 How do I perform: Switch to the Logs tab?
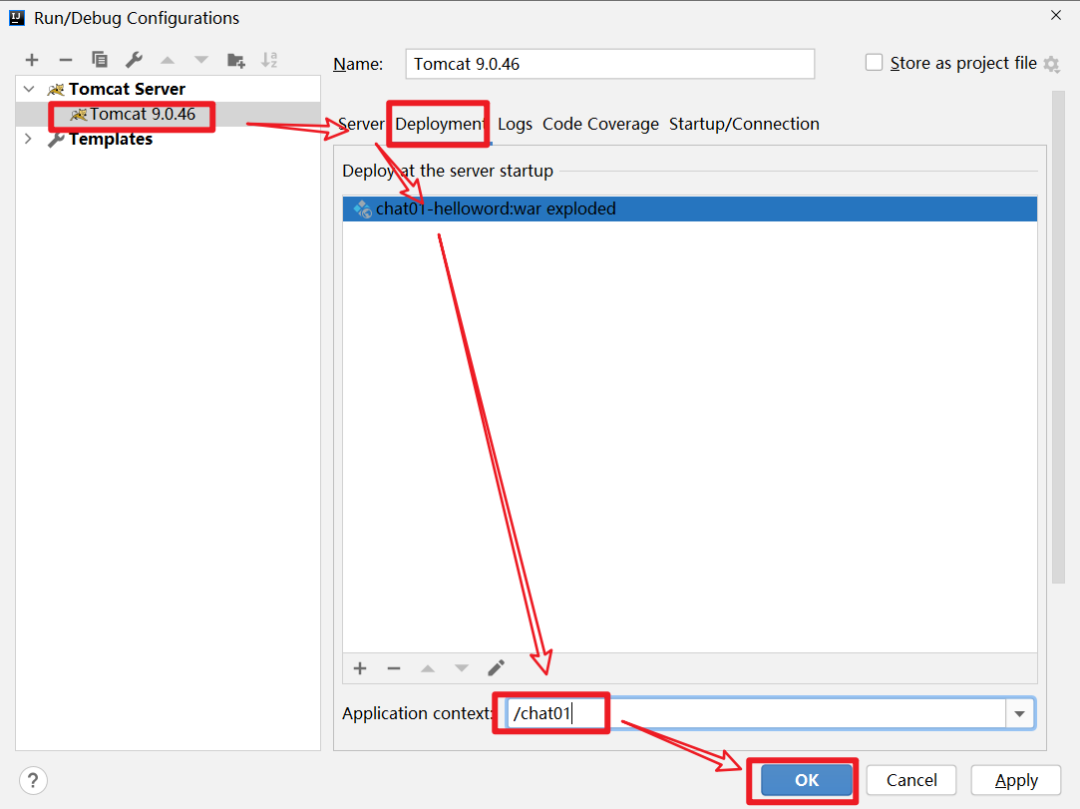coord(515,124)
